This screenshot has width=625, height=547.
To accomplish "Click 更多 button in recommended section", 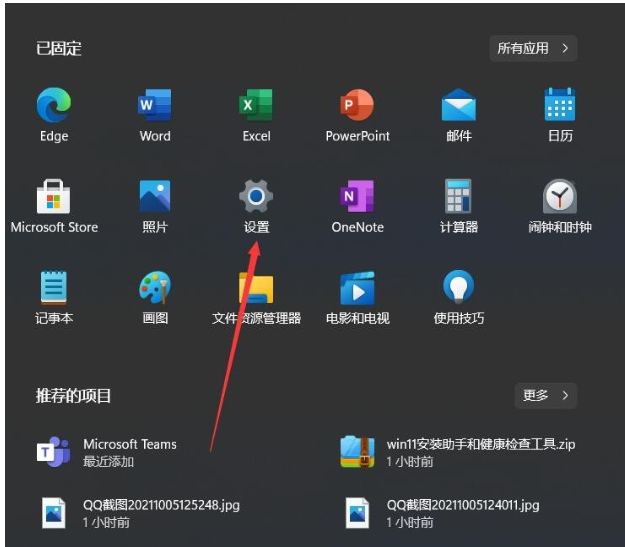I will [546, 395].
